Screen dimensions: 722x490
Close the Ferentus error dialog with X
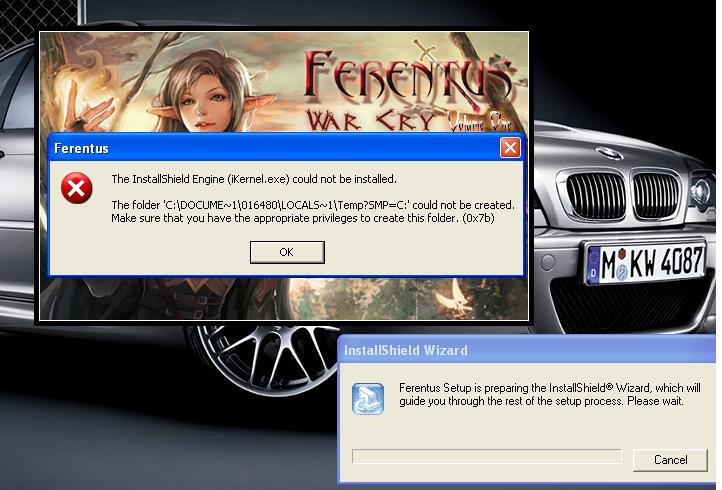pos(510,148)
